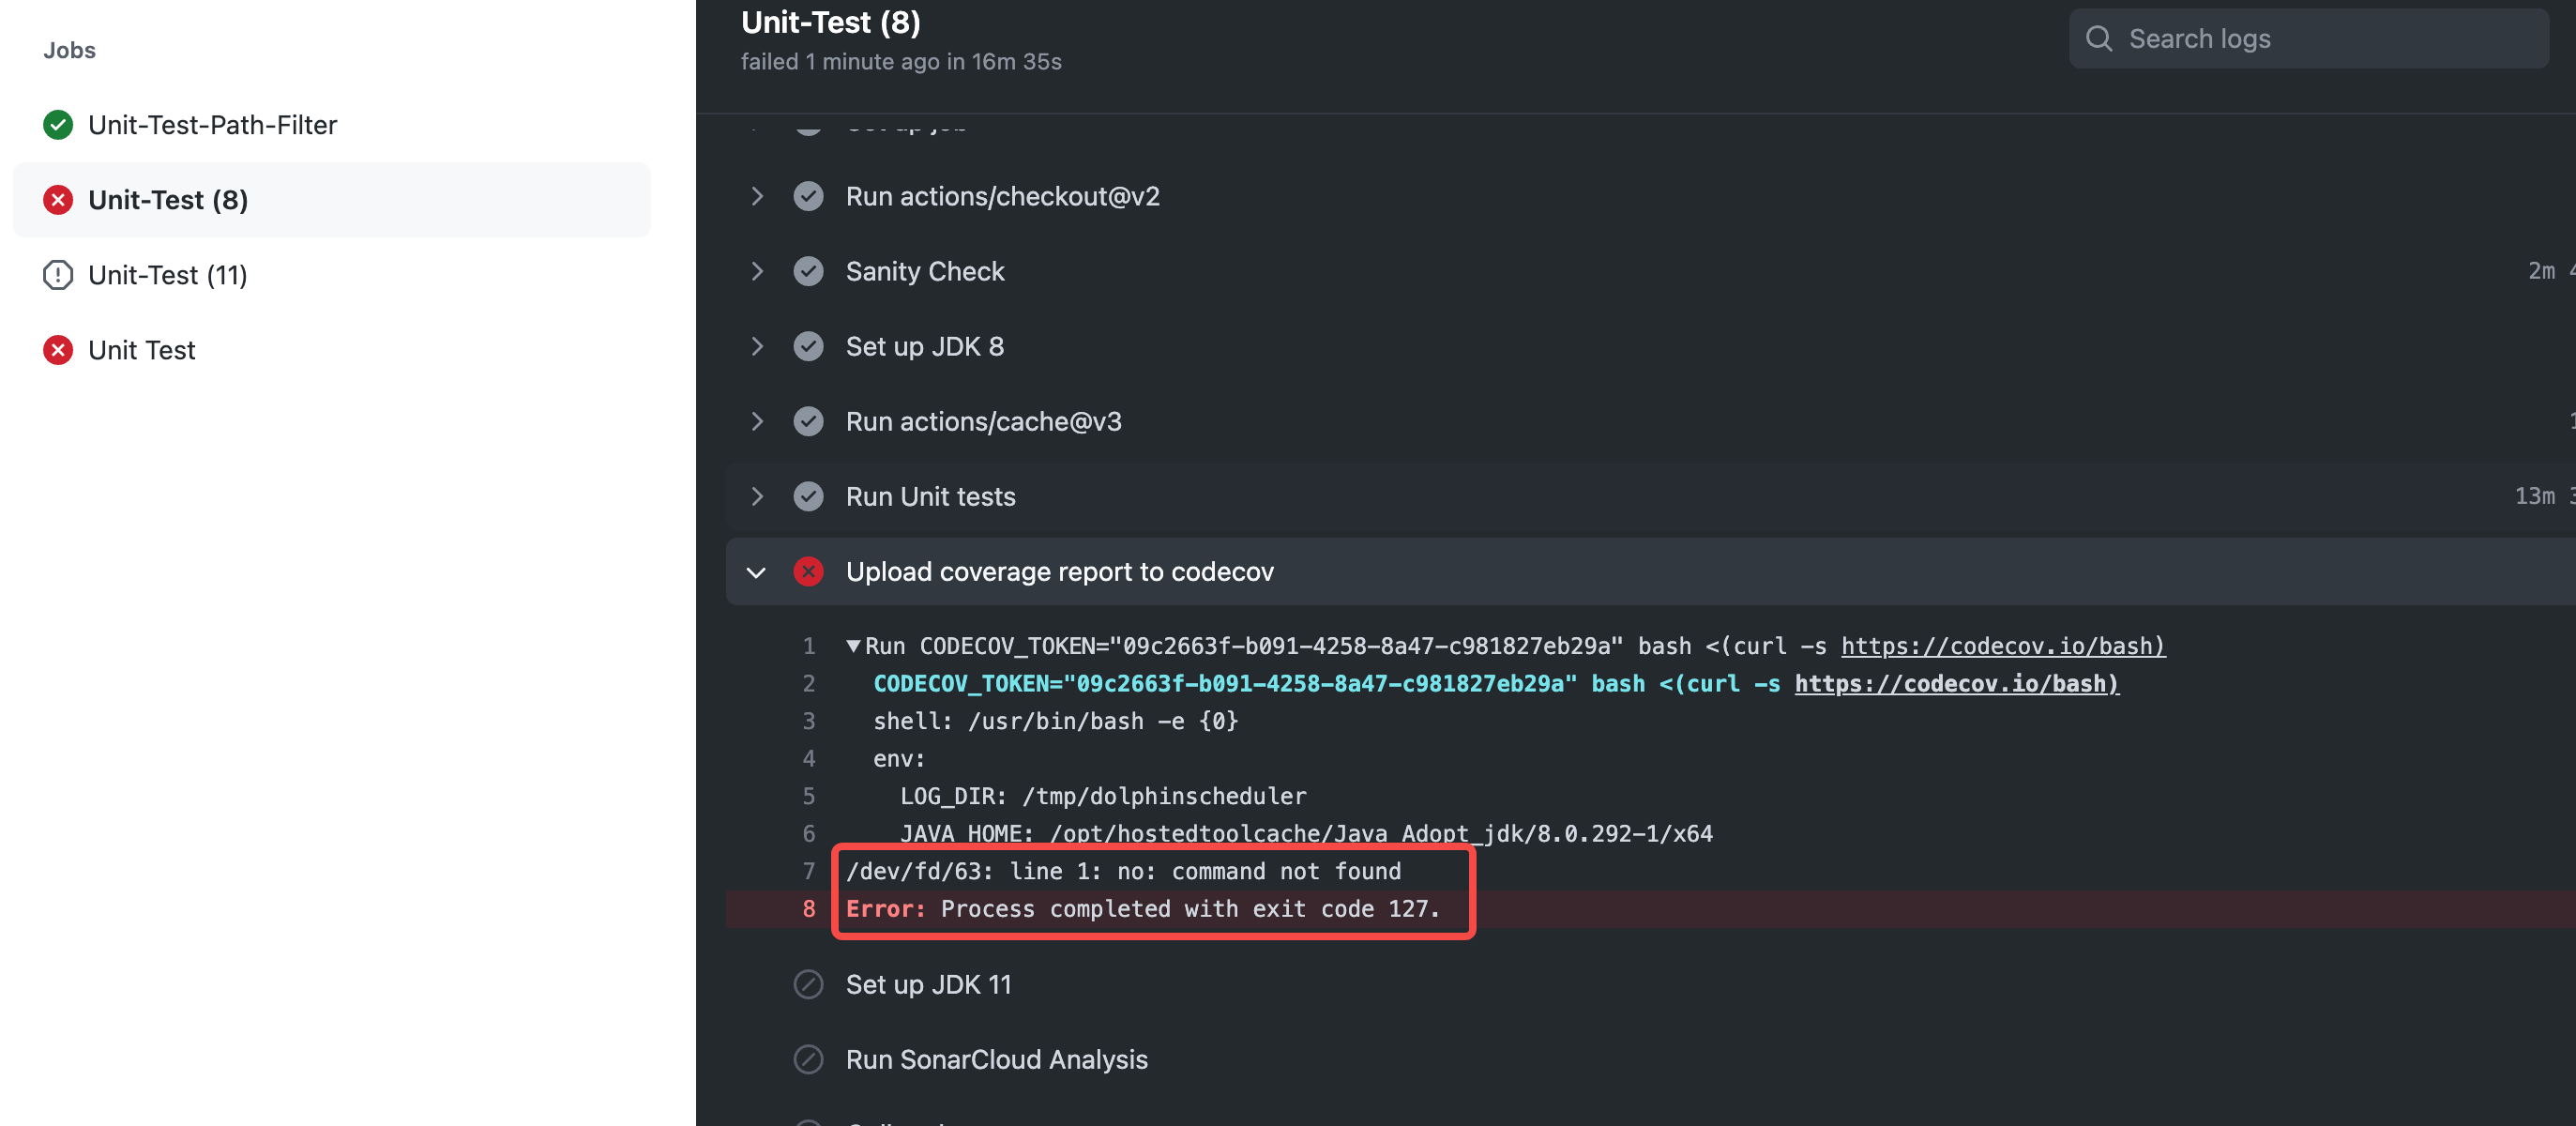Open the codecov.io/bash link on line 2
The image size is (2576, 1126).
[x=1956, y=684]
